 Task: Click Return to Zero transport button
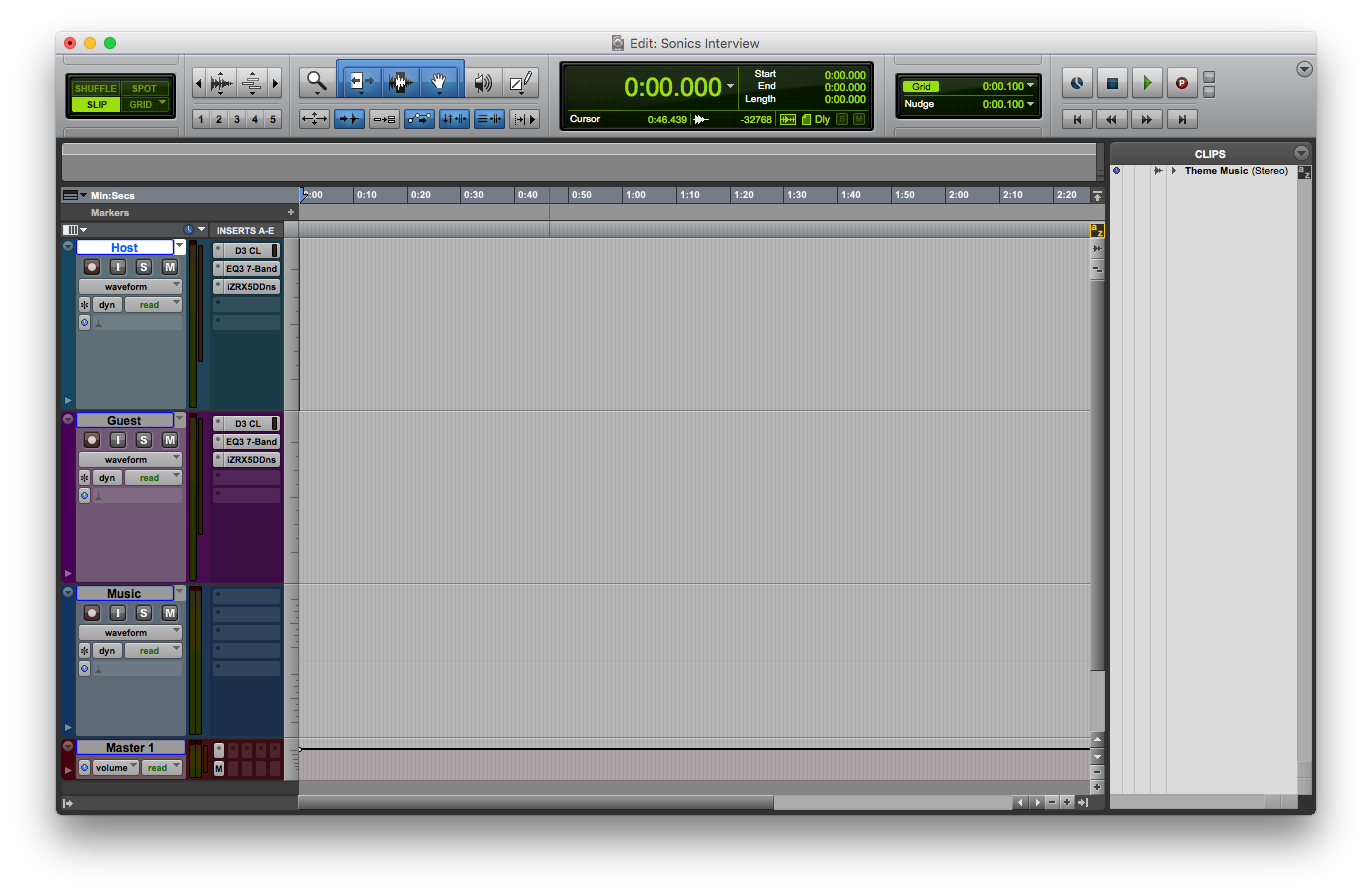(1077, 119)
